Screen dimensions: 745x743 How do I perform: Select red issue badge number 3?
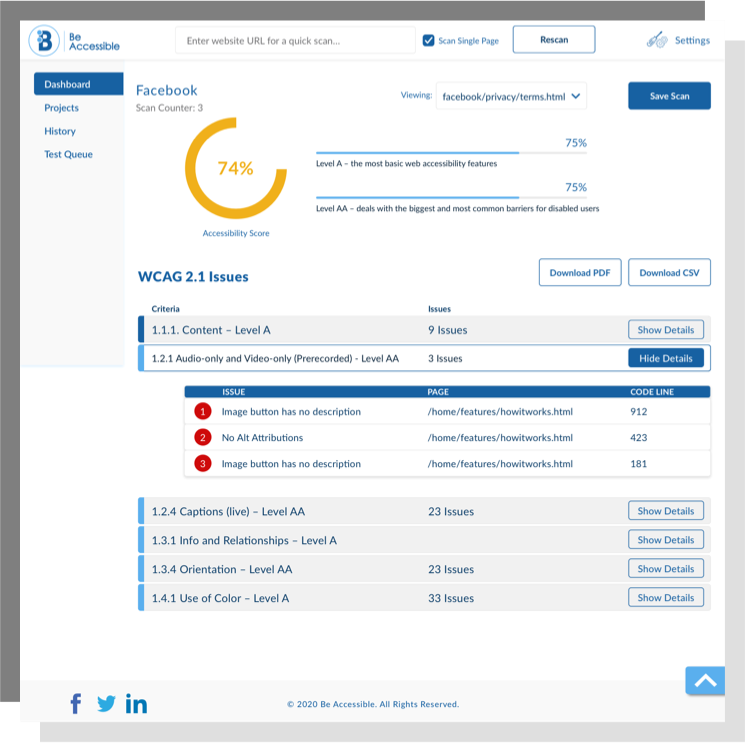click(x=203, y=464)
